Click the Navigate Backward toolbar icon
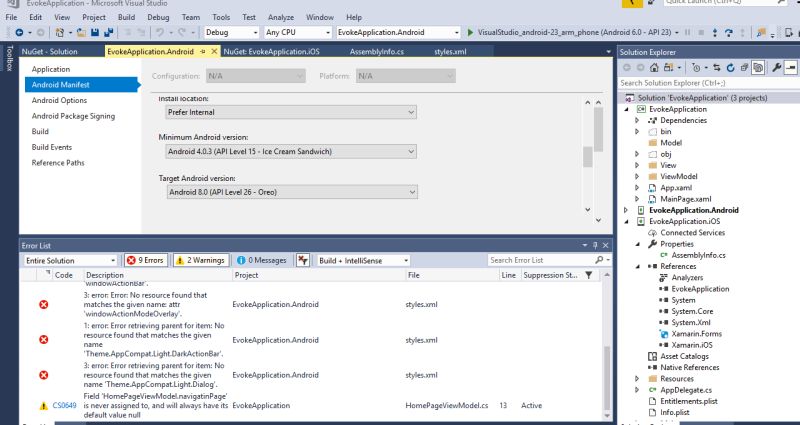The width and height of the screenshot is (800, 425). click(x=19, y=32)
